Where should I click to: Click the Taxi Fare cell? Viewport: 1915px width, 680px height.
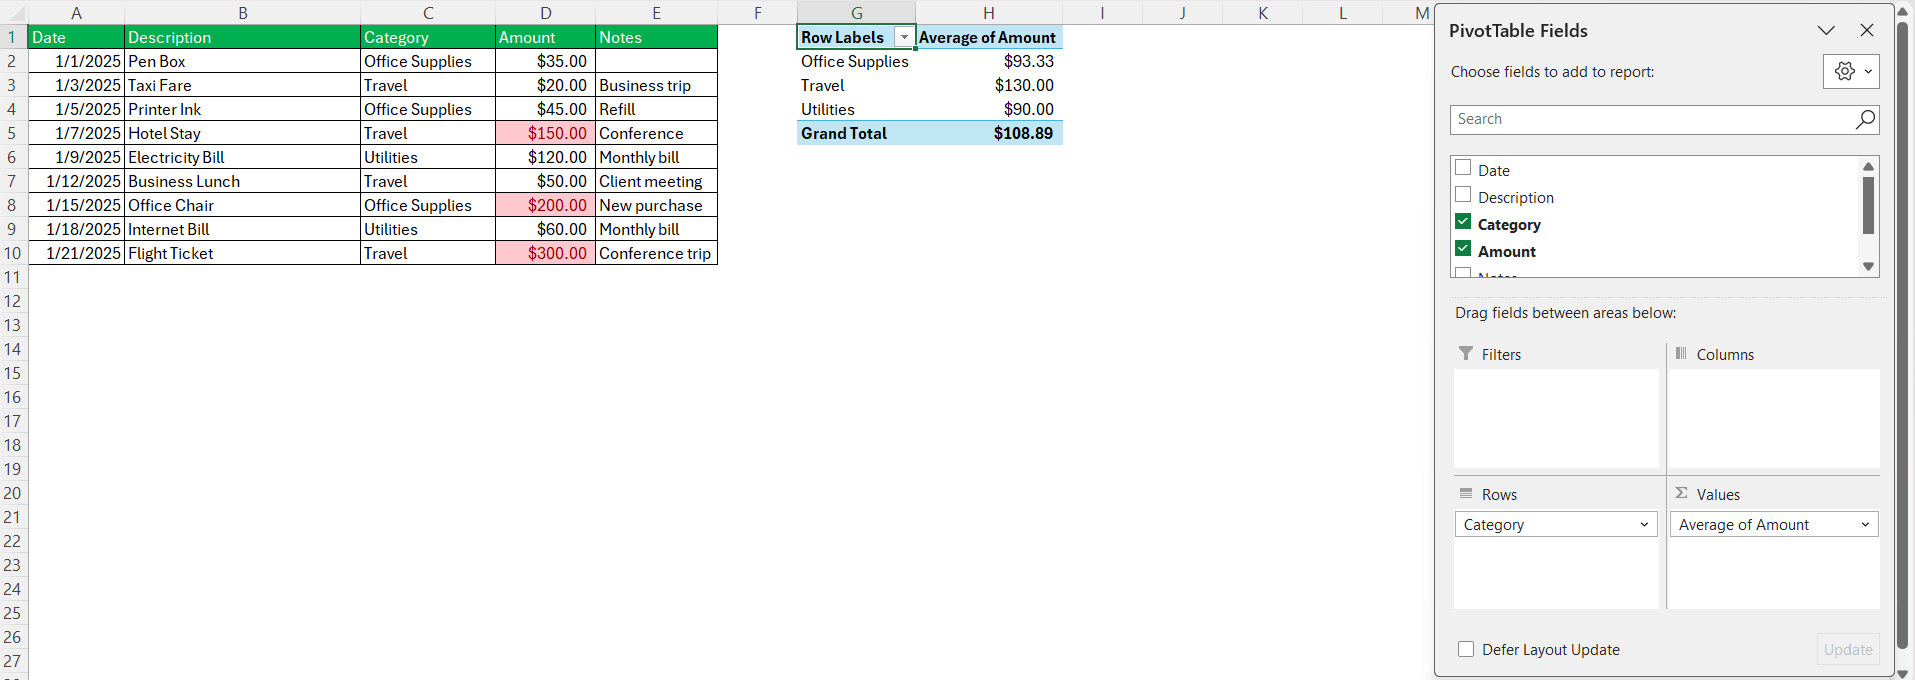[x=242, y=85]
